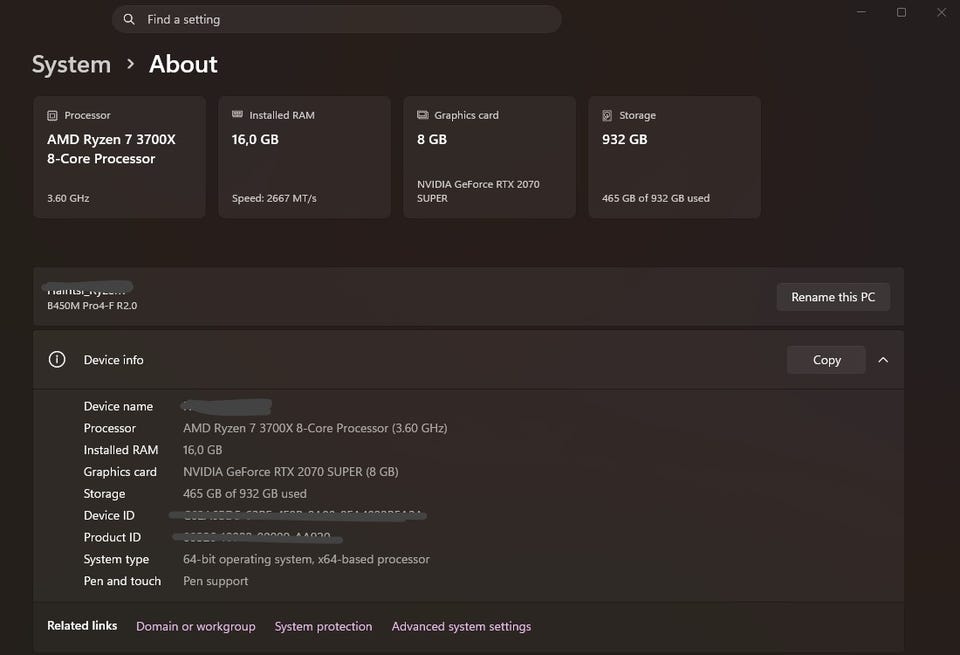Click the Find a setting search field

coord(336,20)
